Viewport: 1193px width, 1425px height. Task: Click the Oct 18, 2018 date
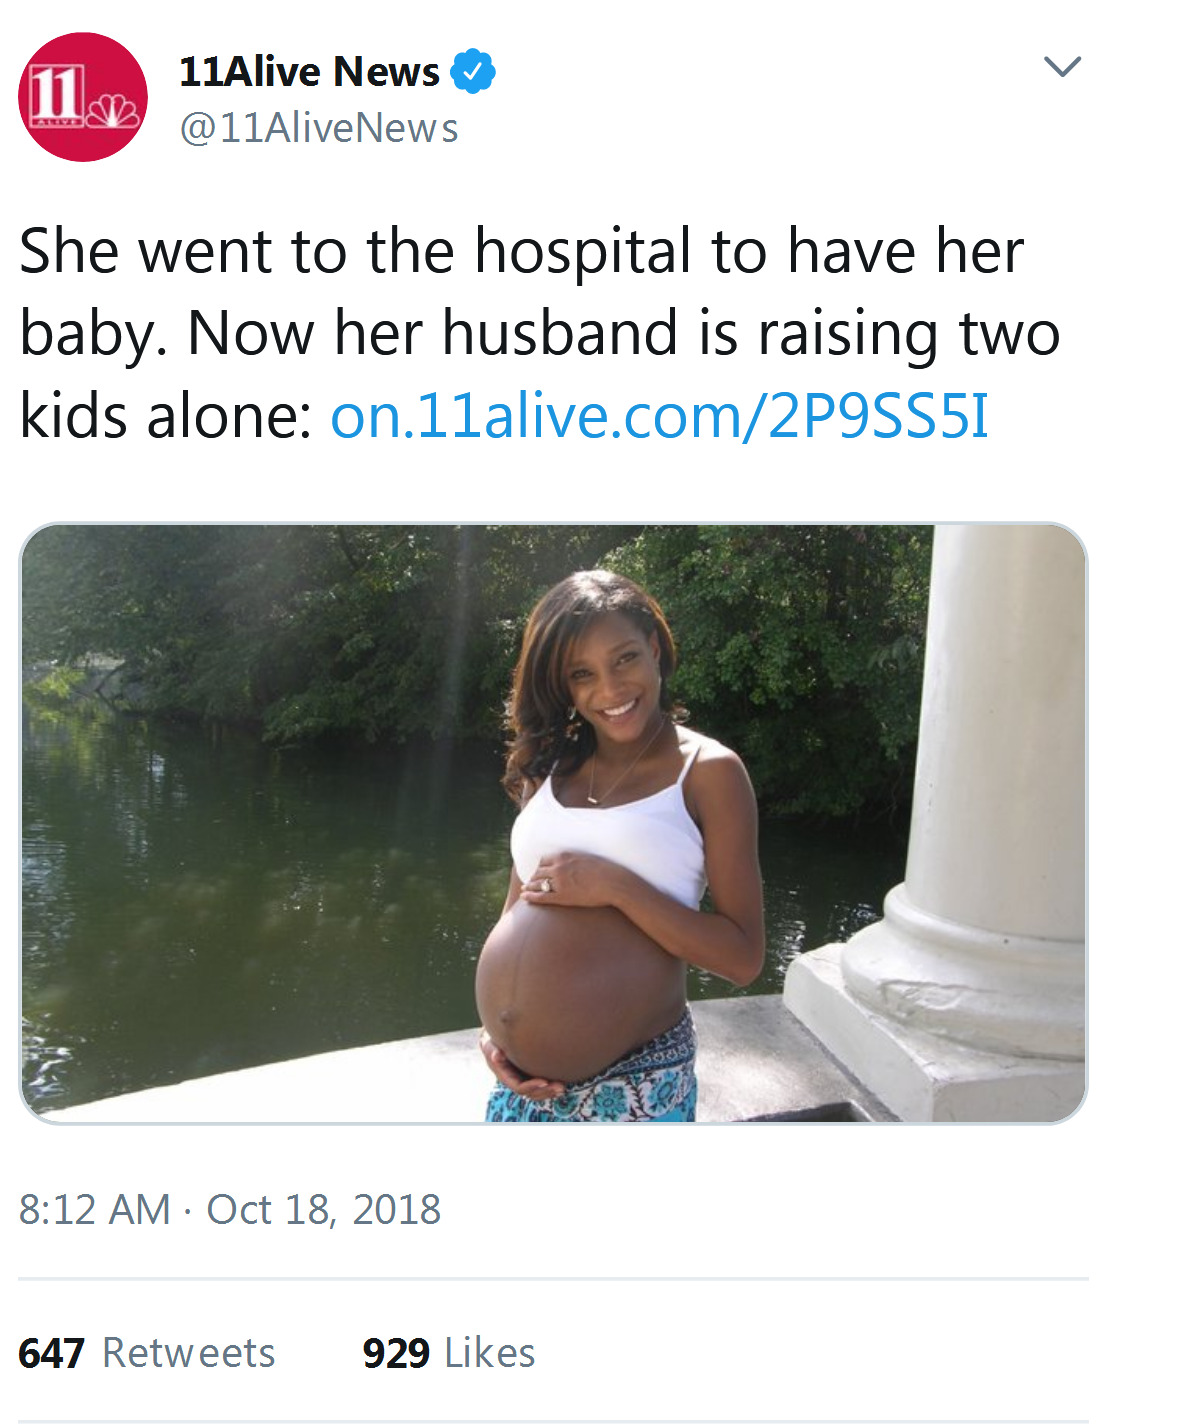pyautogui.click(x=323, y=1209)
